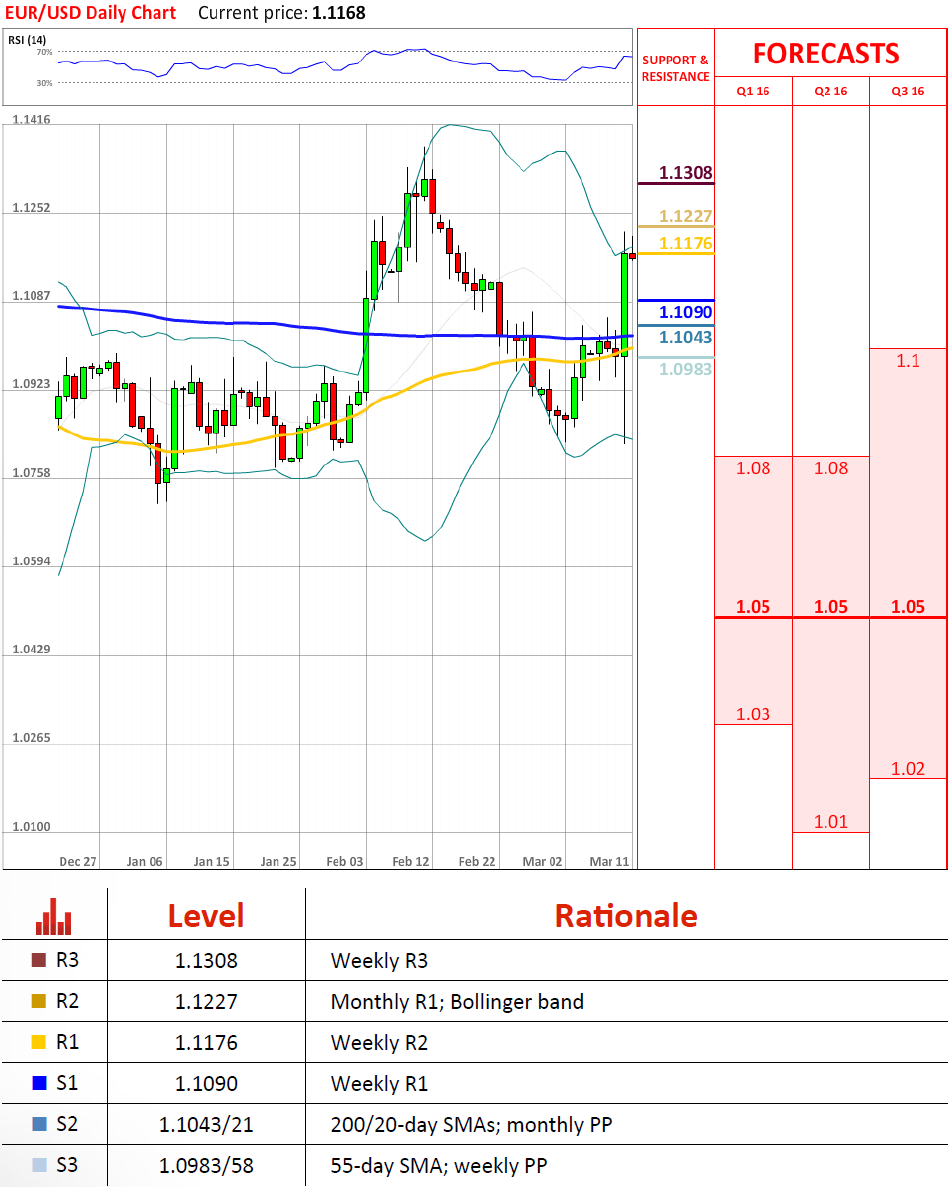951x1187 pixels.
Task: Click the R3 row label in table
Action: tap(67, 960)
